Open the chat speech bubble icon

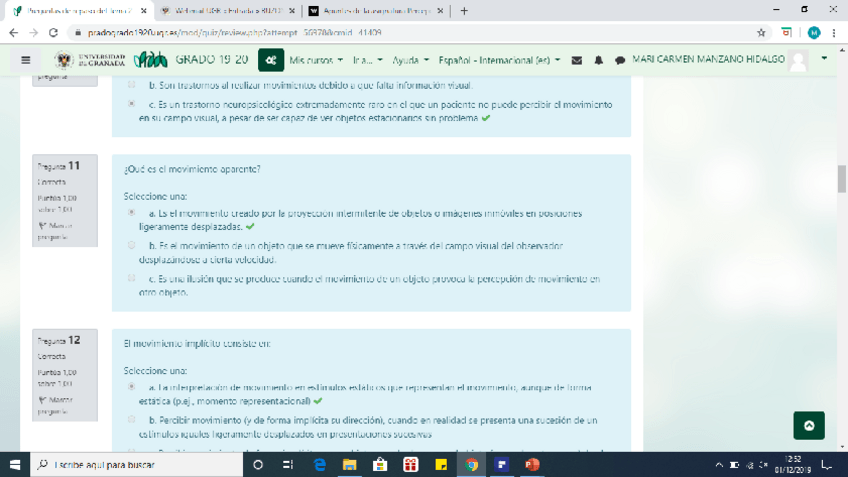coord(620,60)
